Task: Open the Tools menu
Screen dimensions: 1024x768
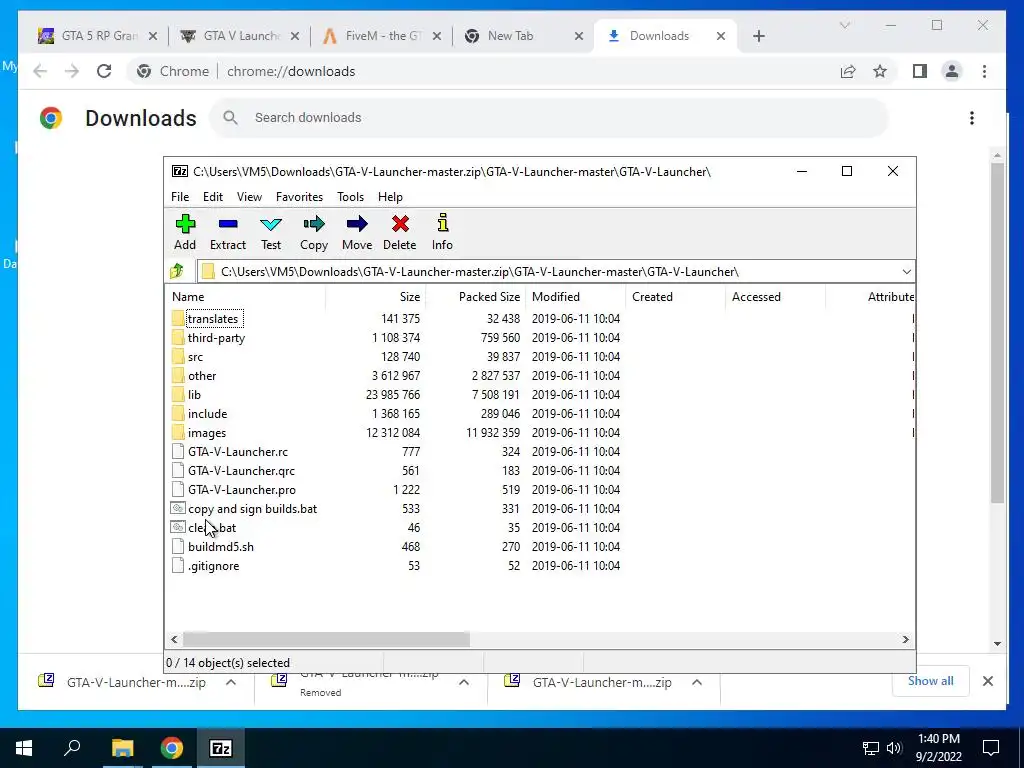Action: tap(350, 197)
